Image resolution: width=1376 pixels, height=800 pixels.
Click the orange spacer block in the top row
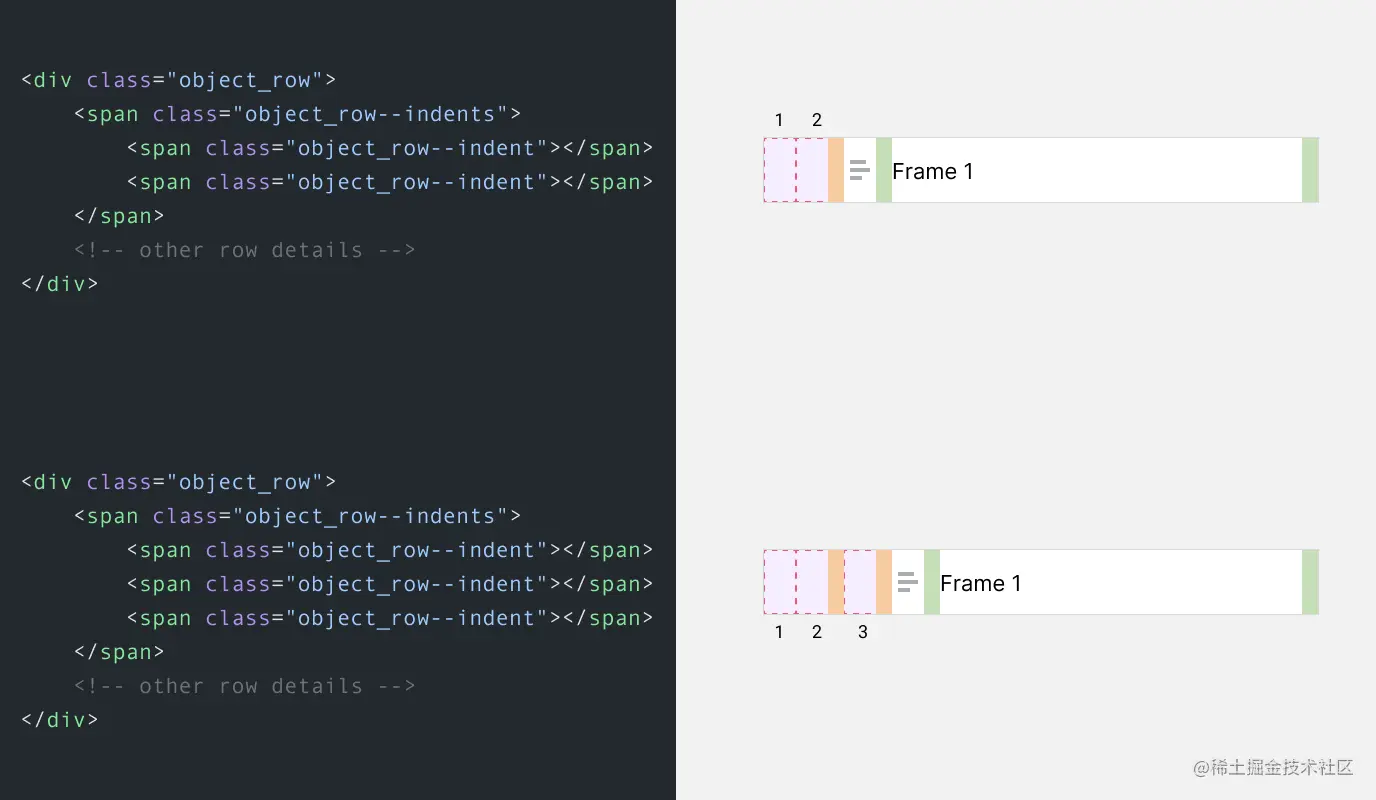pos(836,170)
